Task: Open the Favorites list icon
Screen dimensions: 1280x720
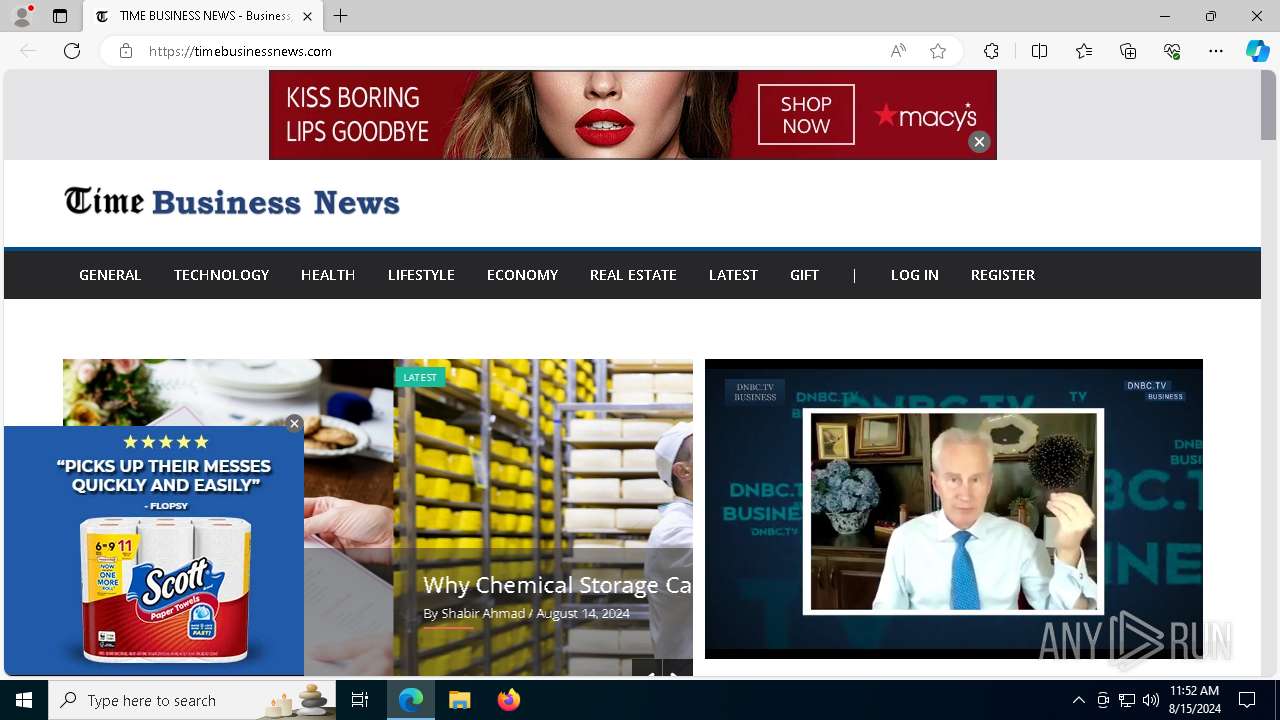Action: pyautogui.click(x=1084, y=51)
